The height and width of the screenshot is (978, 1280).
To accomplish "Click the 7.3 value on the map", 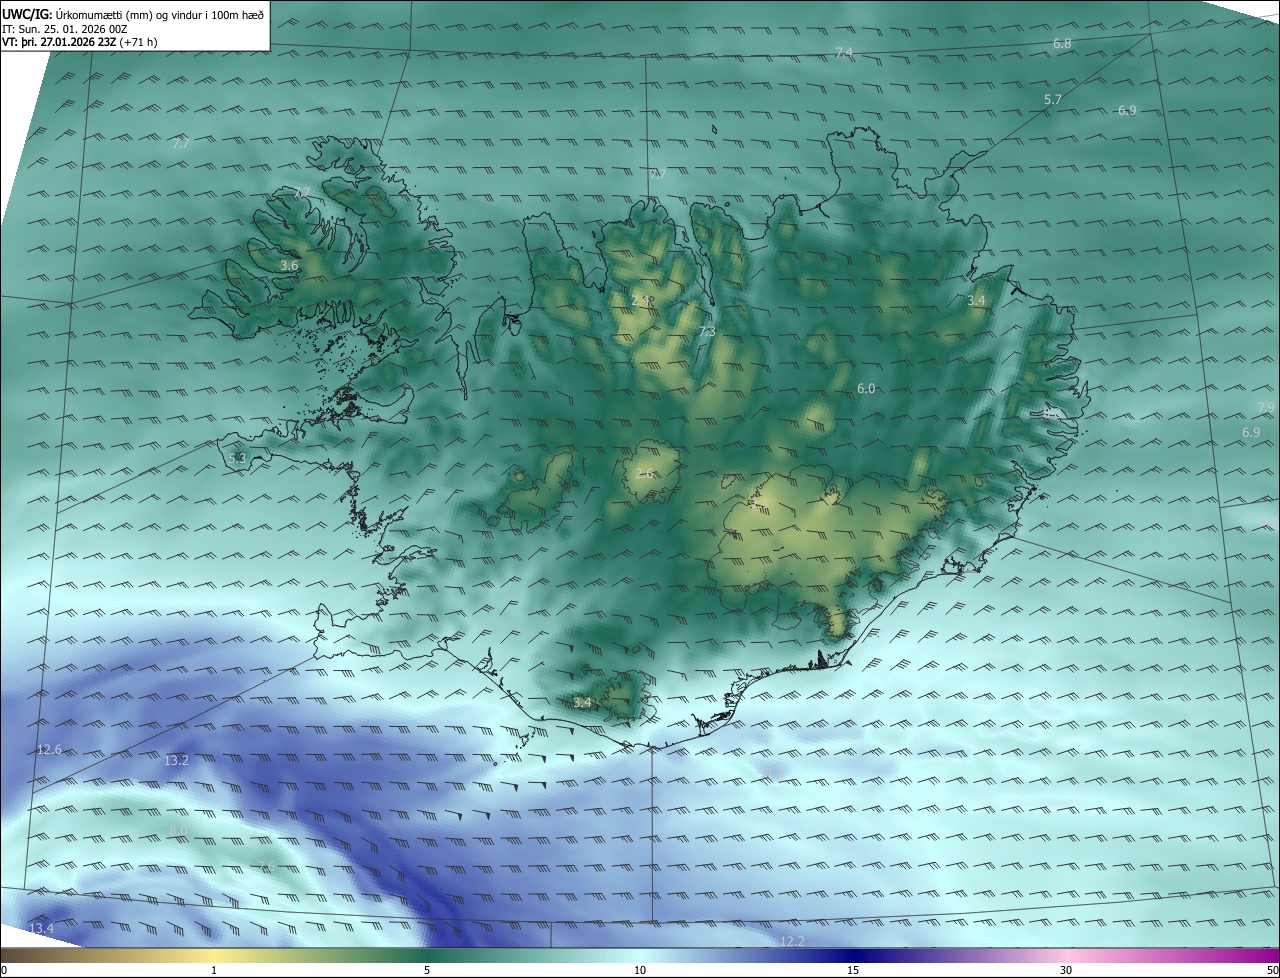I will point(706,332).
